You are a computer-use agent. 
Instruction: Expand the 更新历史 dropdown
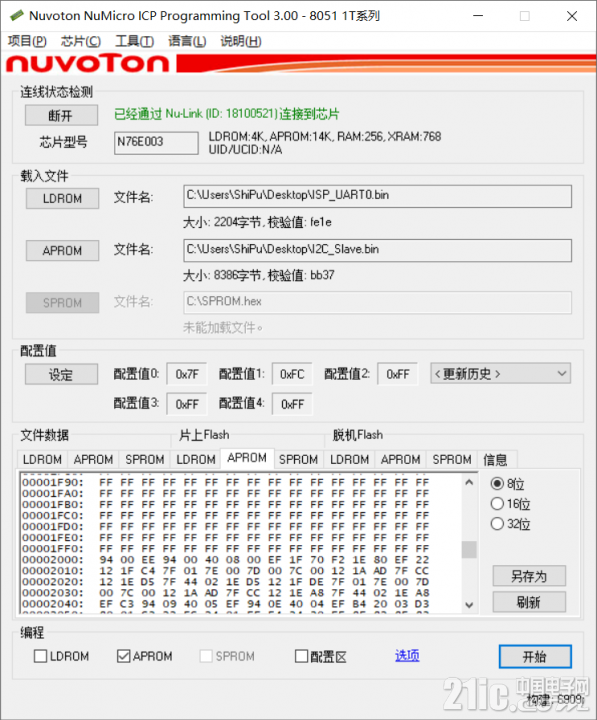click(501, 374)
